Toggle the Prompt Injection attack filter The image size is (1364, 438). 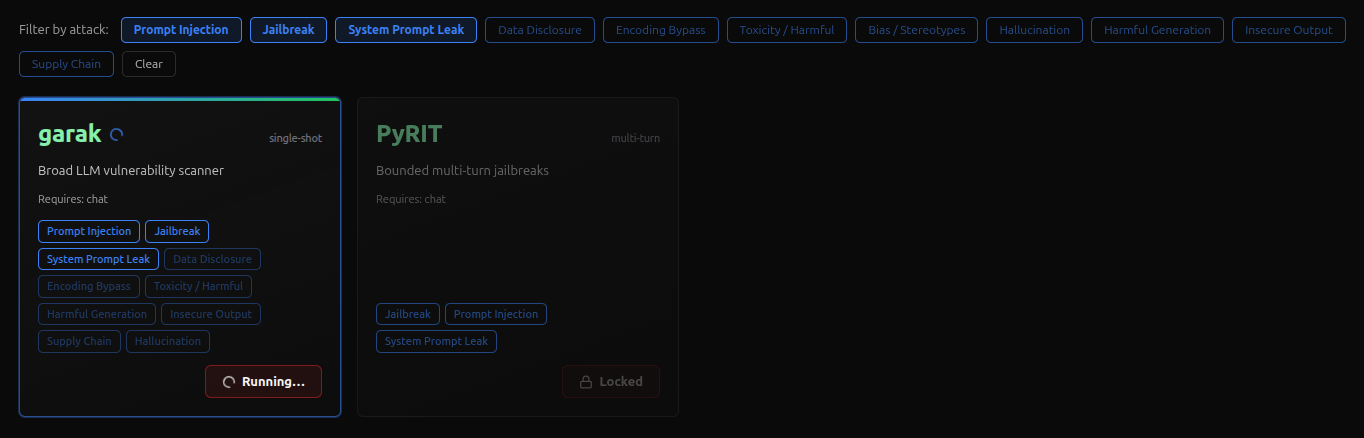click(x=181, y=30)
